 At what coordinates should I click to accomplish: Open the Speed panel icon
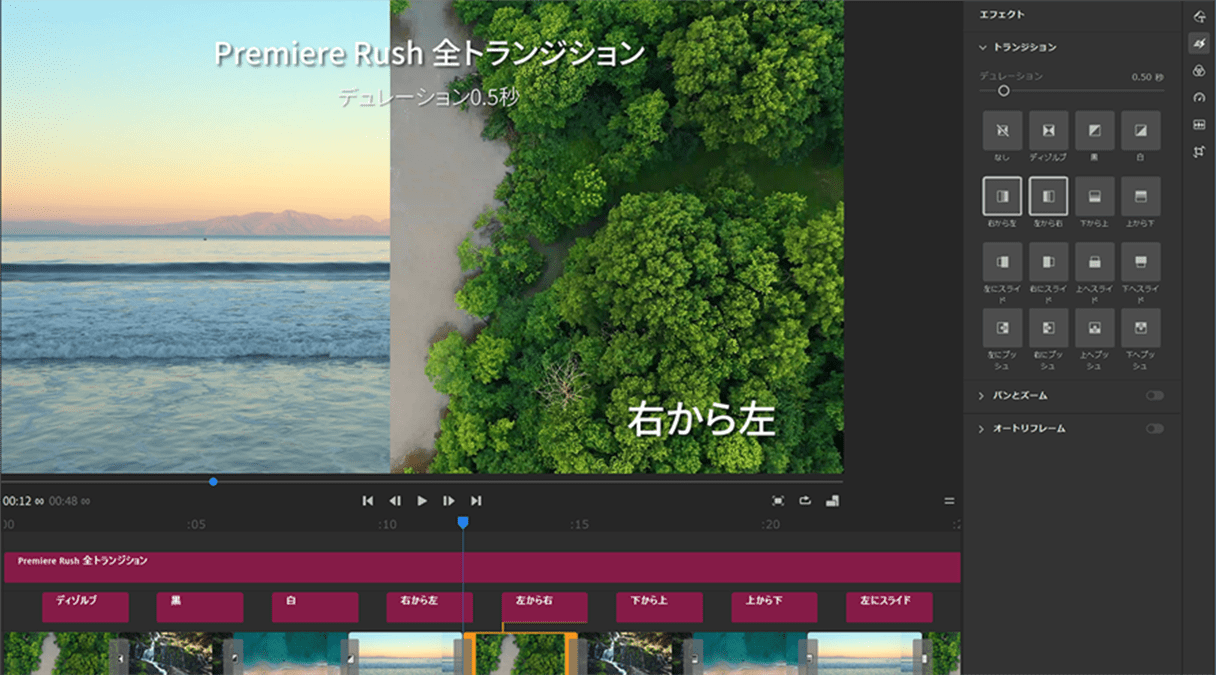[1199, 98]
